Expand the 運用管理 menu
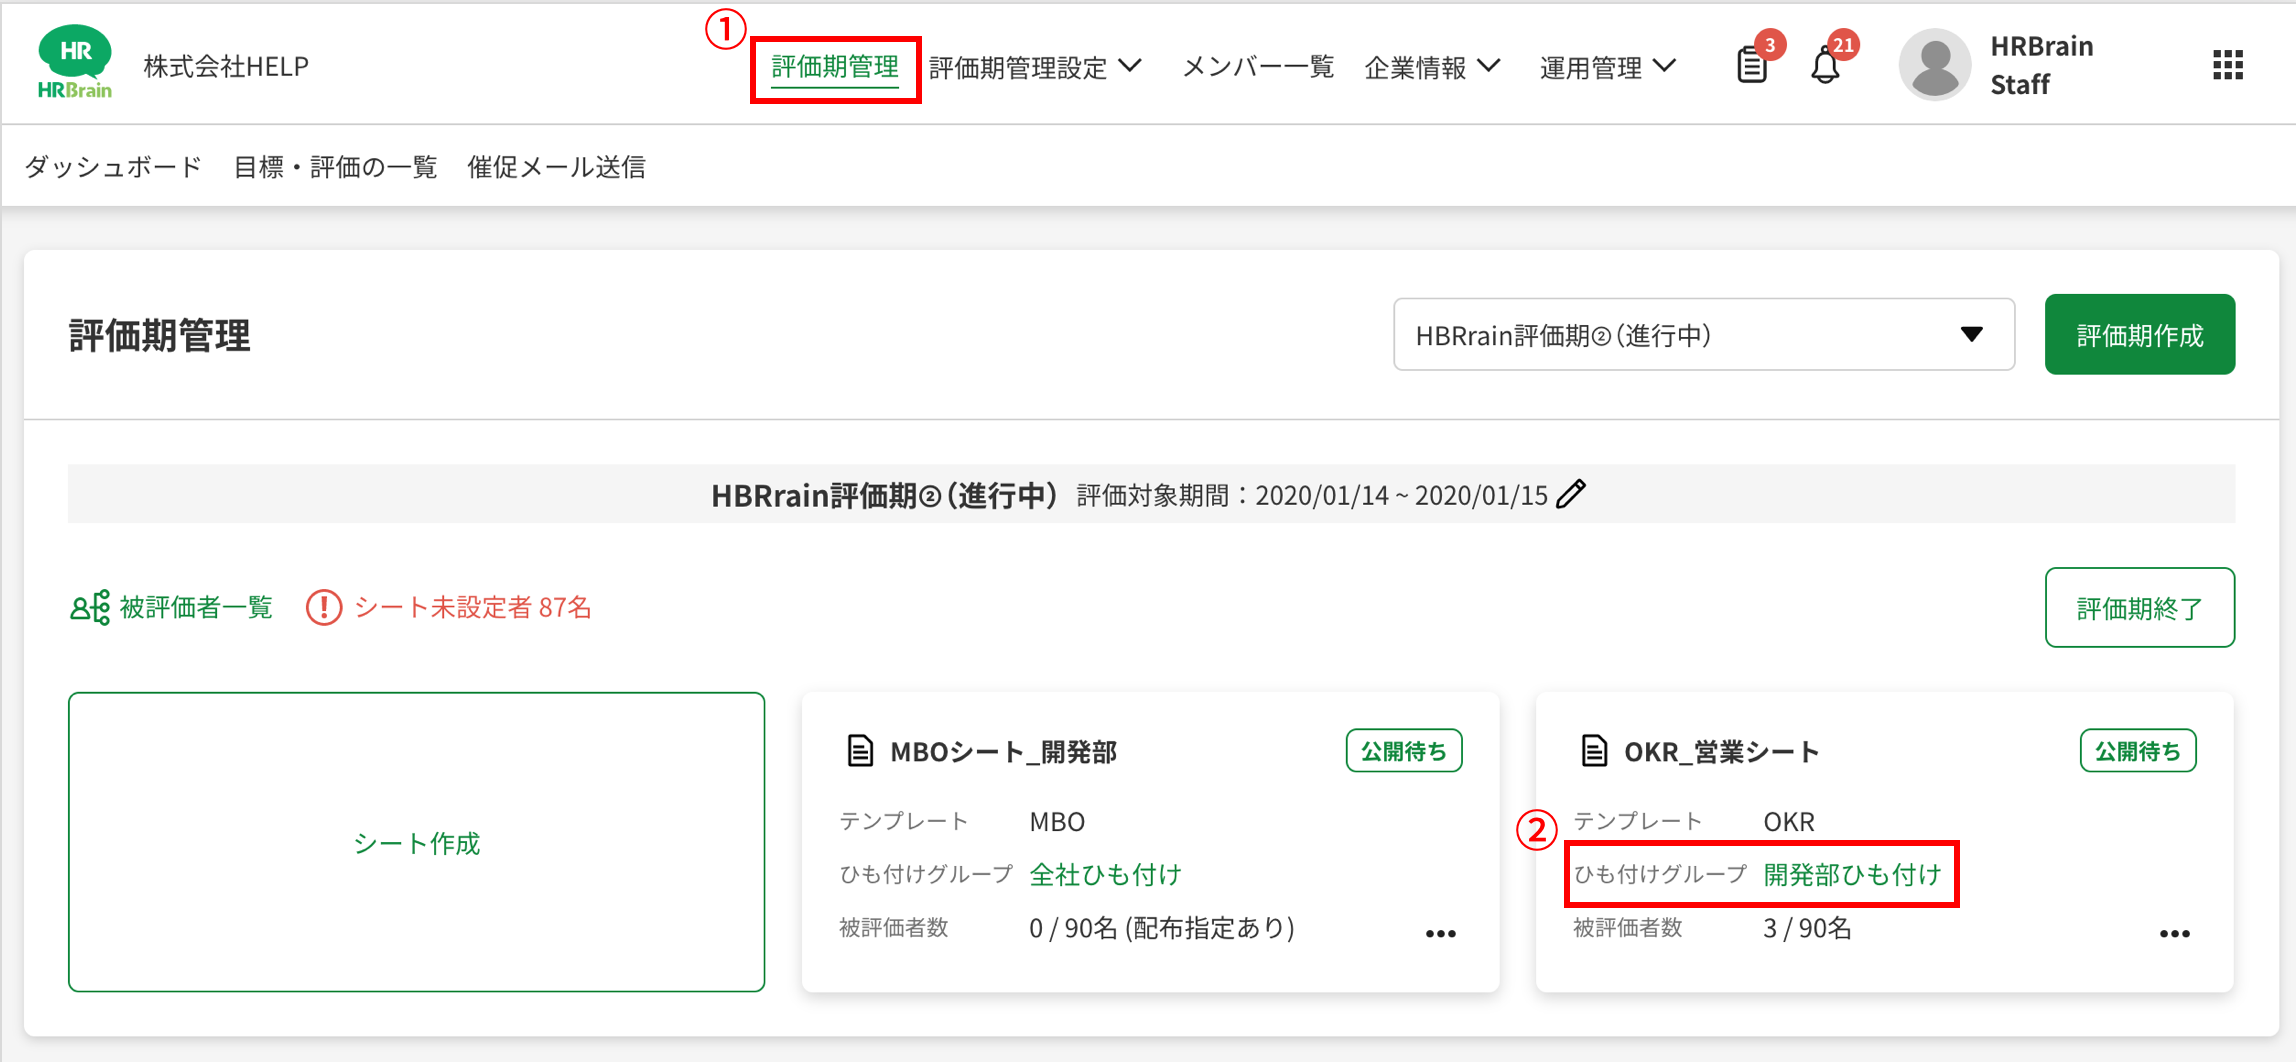 click(1608, 67)
